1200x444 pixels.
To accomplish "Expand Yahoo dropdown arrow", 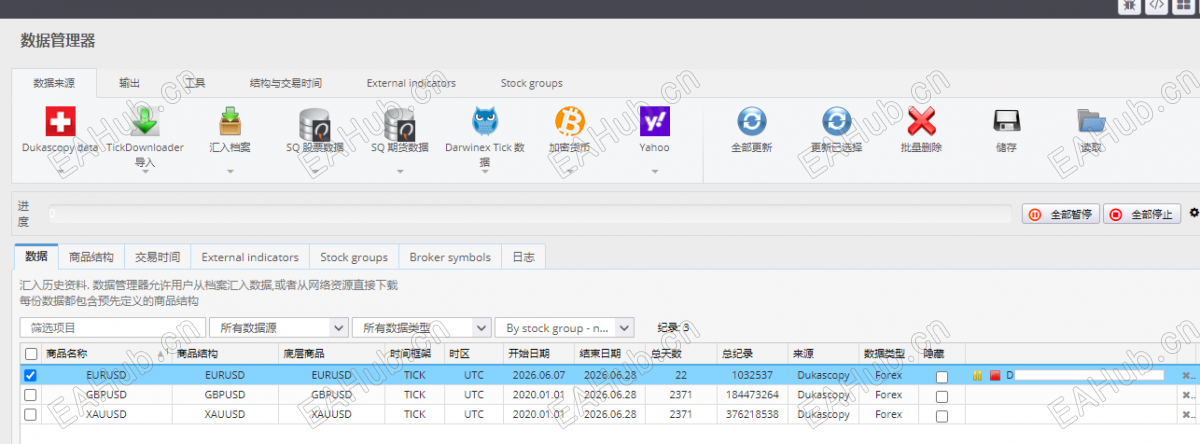I will coord(655,170).
